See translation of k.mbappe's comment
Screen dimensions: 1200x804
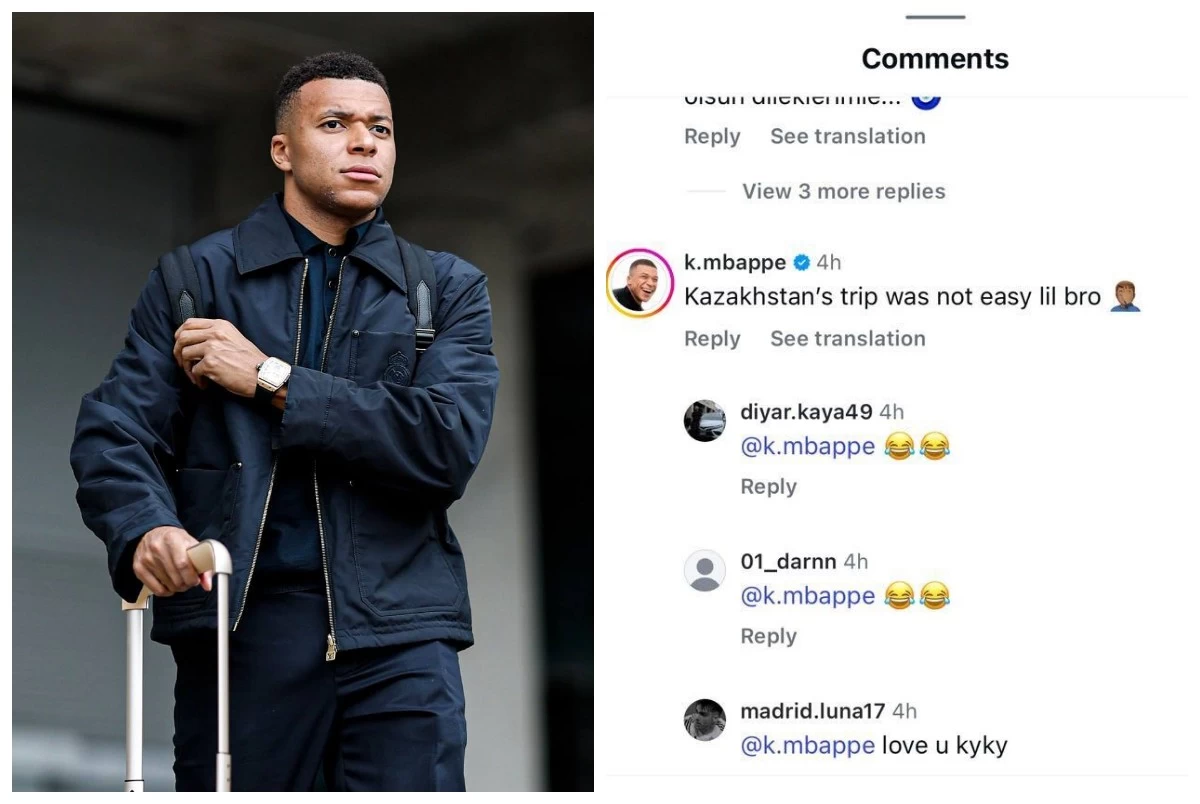[x=847, y=339]
